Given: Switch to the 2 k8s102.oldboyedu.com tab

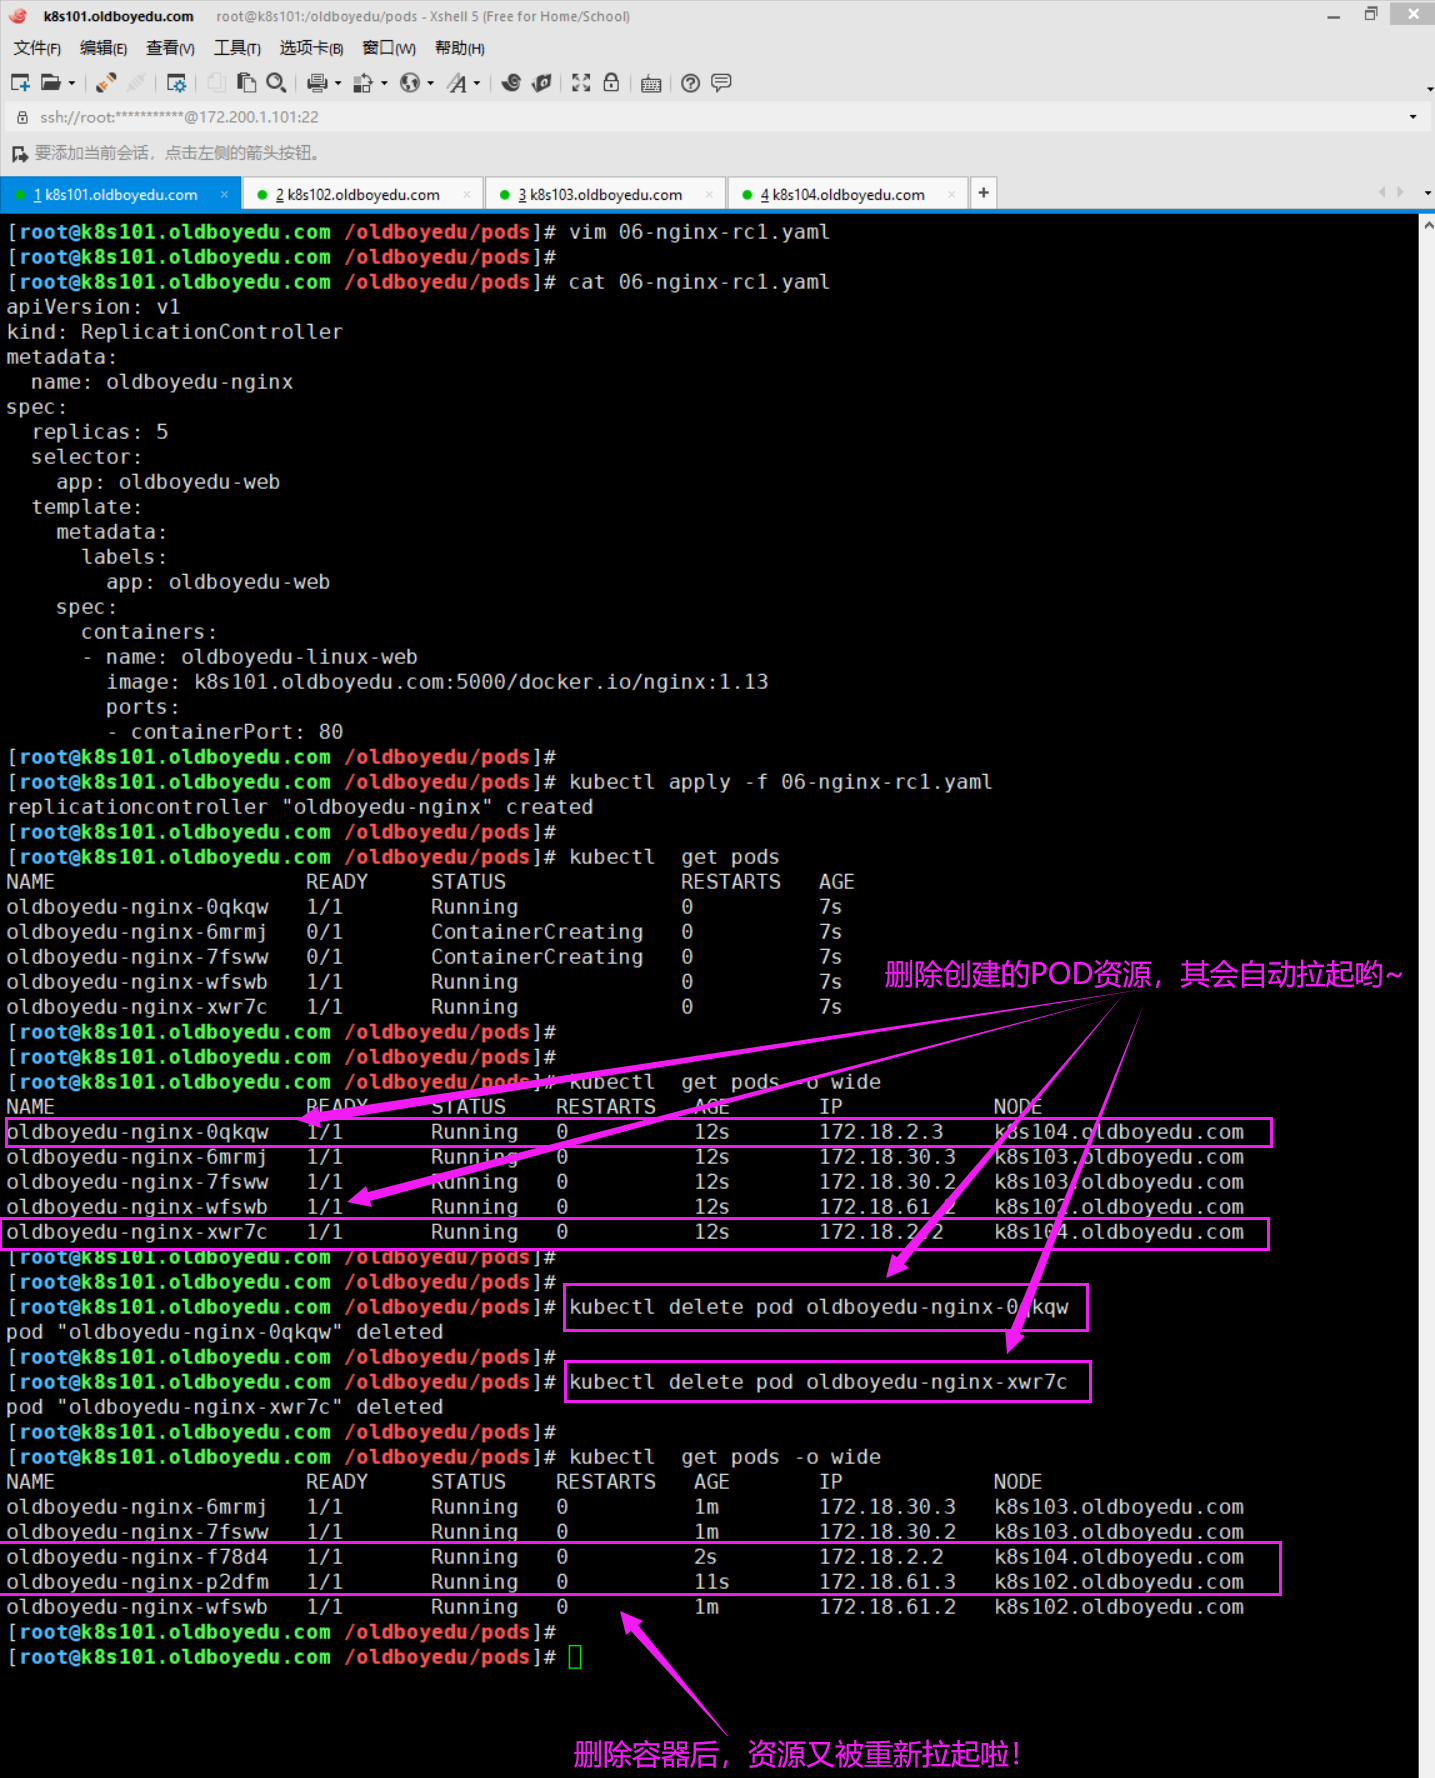Looking at the screenshot, I should pyautogui.click(x=358, y=194).
